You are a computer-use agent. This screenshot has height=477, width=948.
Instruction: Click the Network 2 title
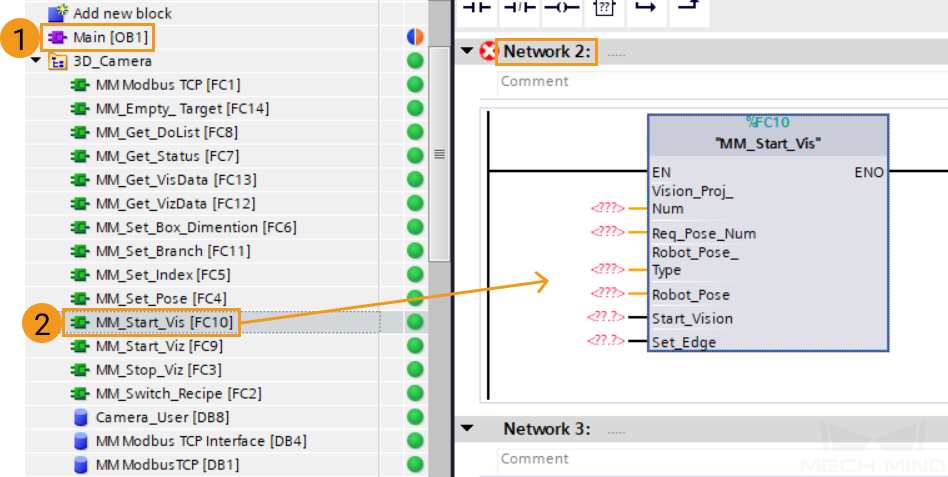pyautogui.click(x=547, y=51)
